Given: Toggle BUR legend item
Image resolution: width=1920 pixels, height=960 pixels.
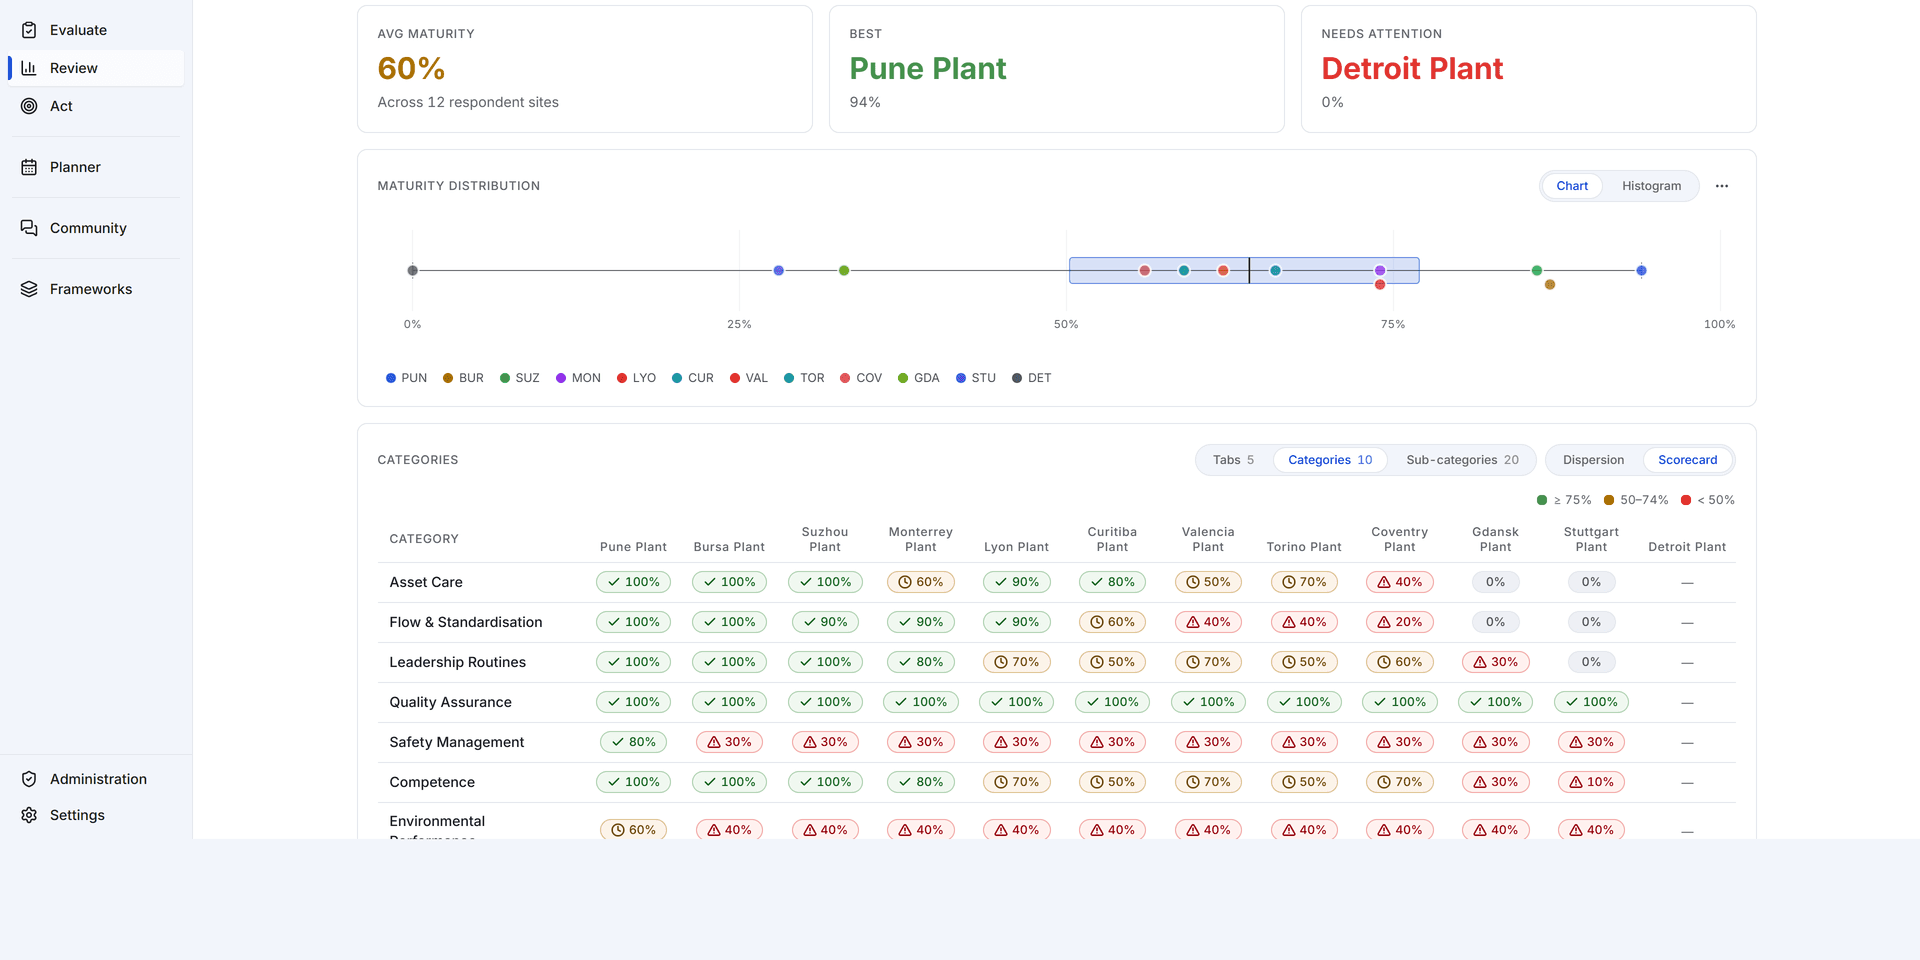Looking at the screenshot, I should tap(463, 378).
